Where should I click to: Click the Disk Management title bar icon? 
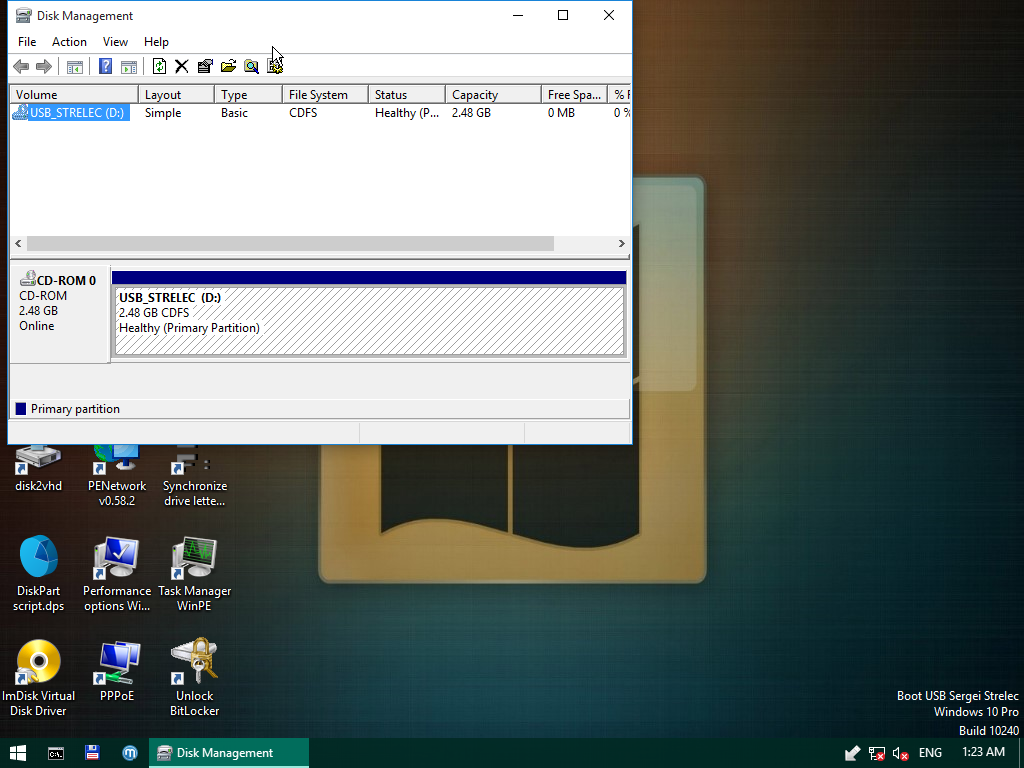pyautogui.click(x=24, y=15)
